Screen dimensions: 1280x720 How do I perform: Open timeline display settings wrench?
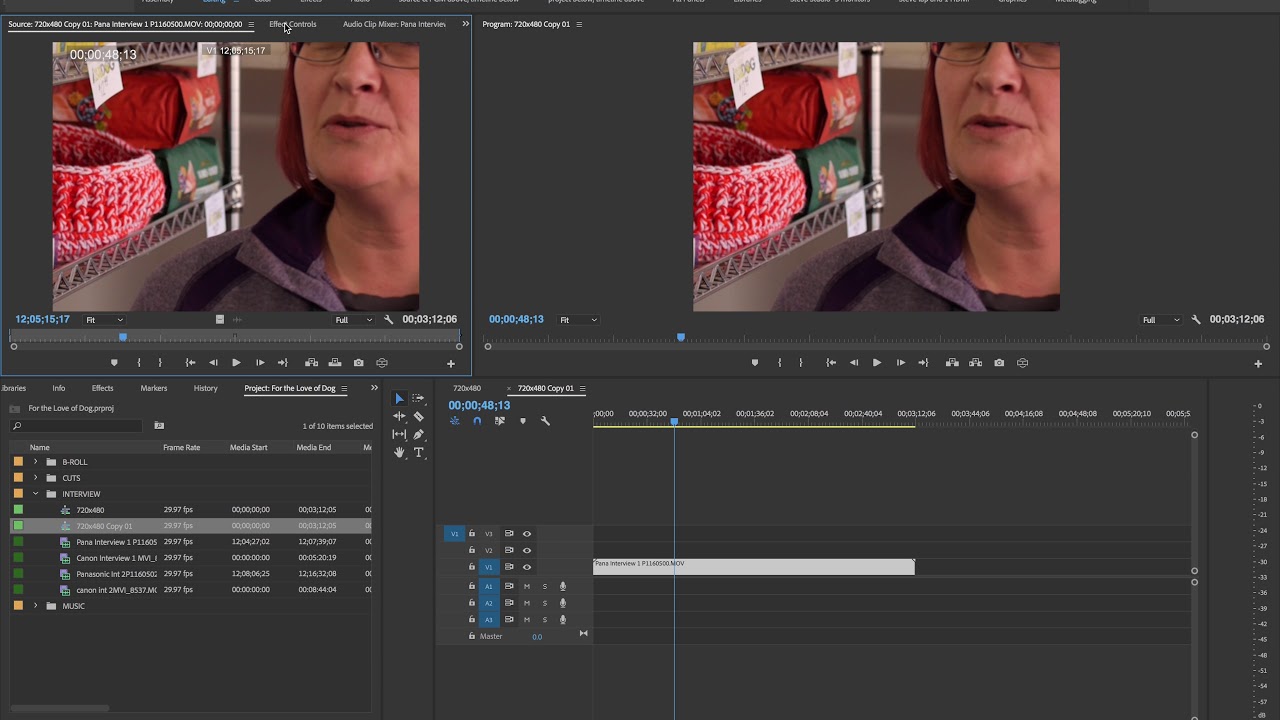(545, 421)
